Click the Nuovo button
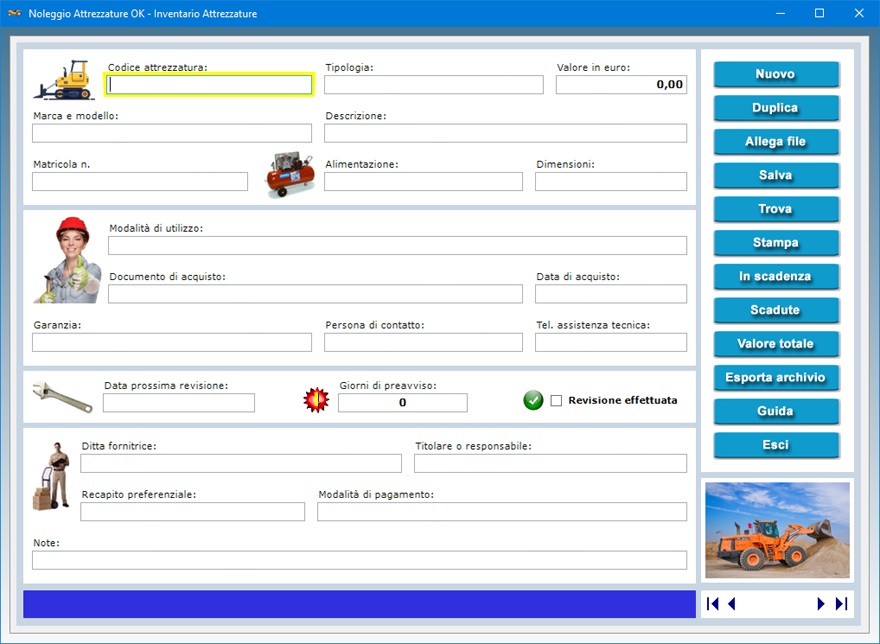880x644 pixels. [776, 74]
